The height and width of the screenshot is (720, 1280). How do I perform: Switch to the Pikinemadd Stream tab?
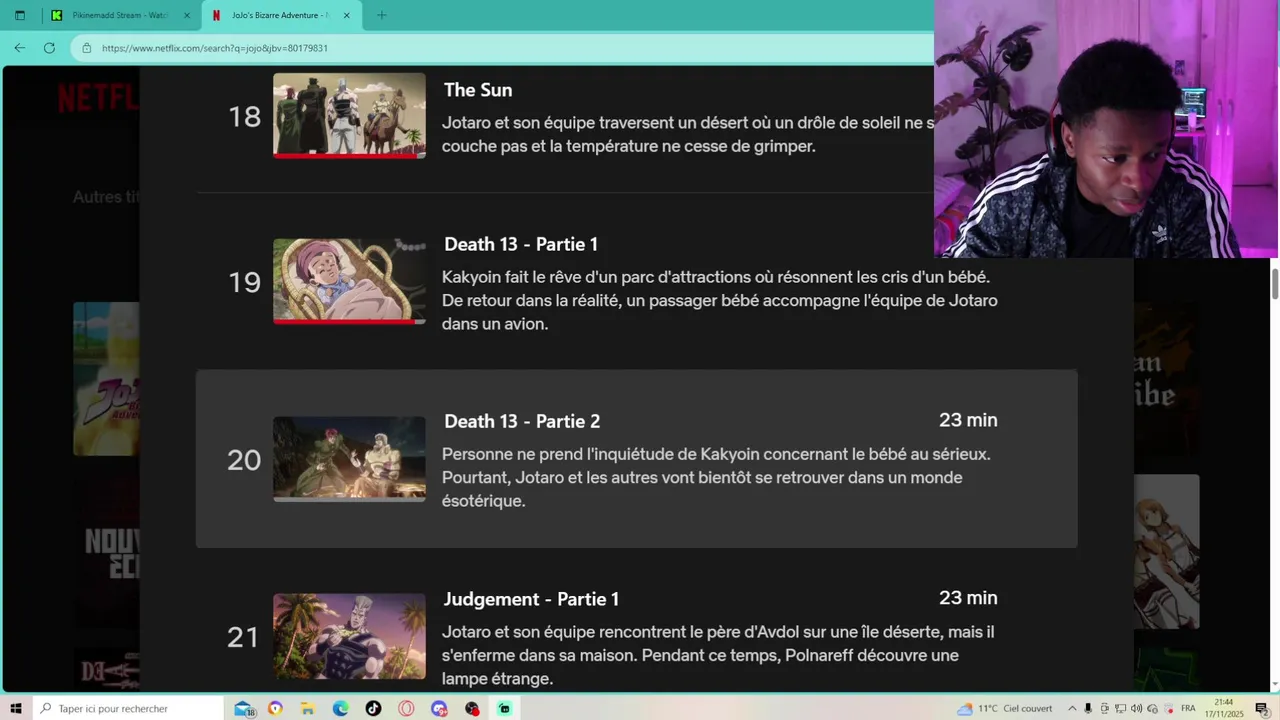(120, 15)
